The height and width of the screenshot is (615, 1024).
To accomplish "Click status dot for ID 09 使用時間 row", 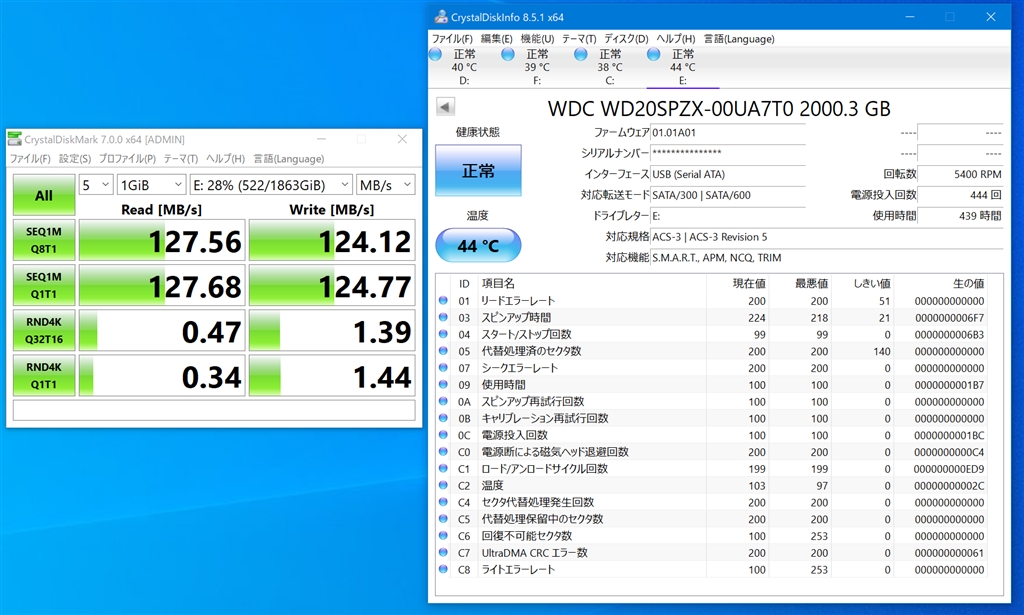I will pos(443,385).
